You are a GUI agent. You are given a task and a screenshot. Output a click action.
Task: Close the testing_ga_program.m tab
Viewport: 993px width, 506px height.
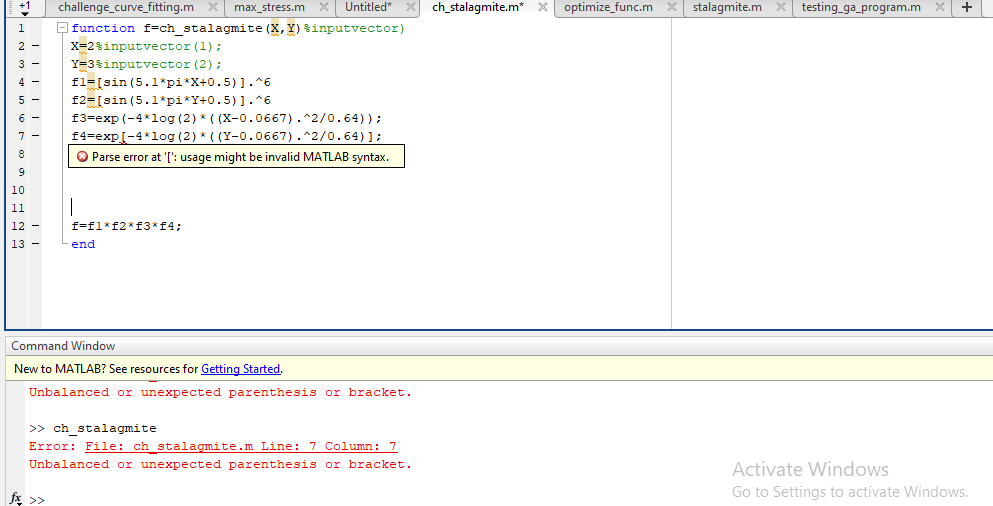click(x=937, y=8)
